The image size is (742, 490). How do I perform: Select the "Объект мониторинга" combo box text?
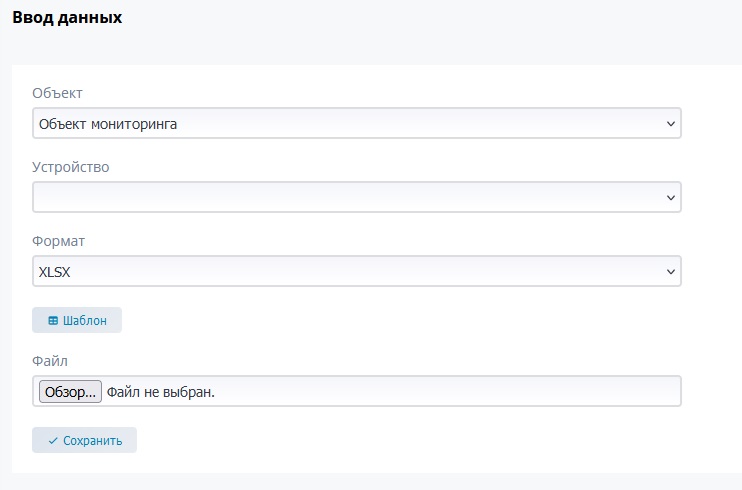[x=110, y=124]
